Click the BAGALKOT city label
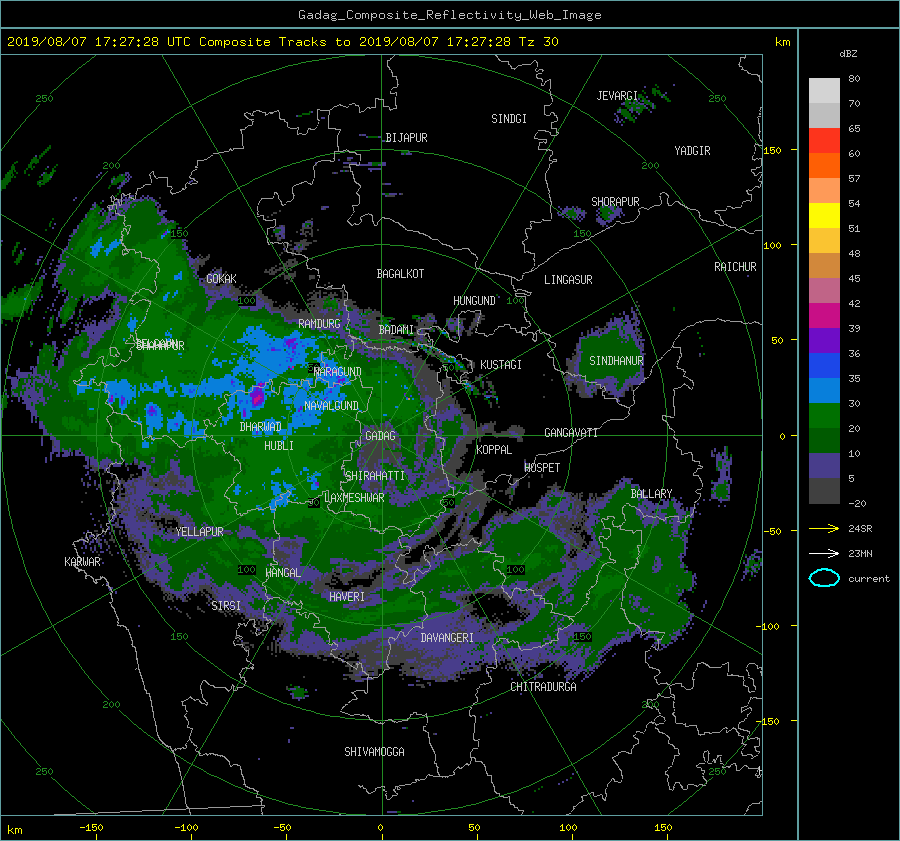This screenshot has height=841, width=900. [400, 274]
